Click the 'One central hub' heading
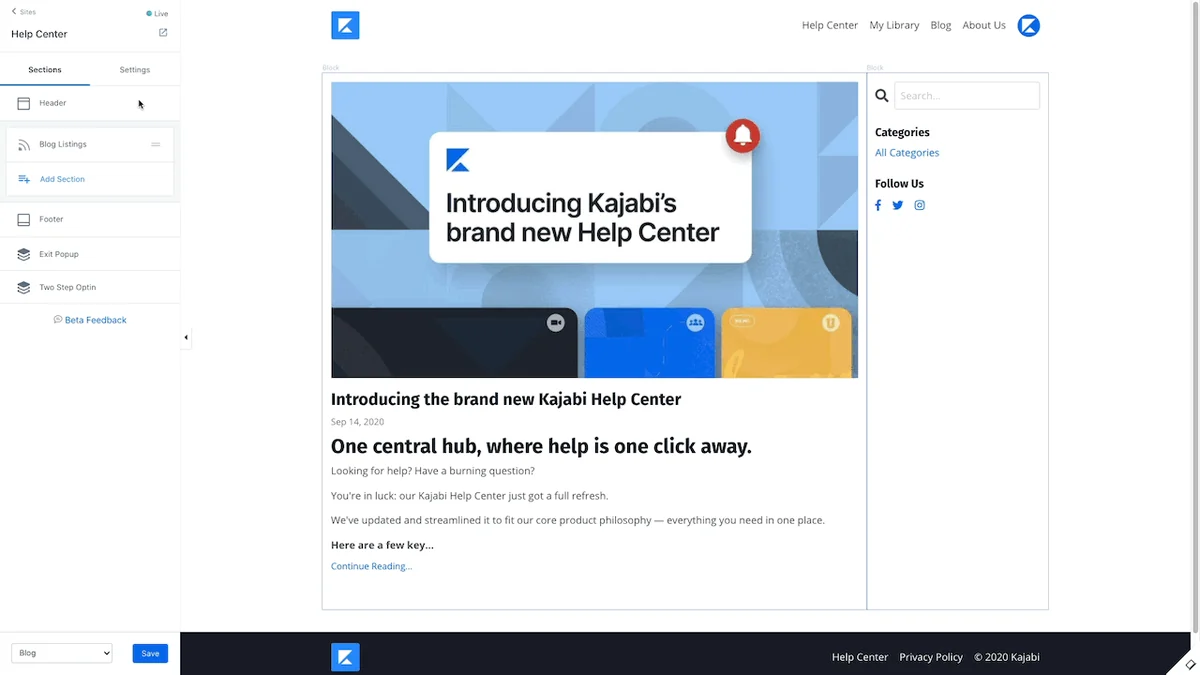Screen dimensions: 1200x675 pyautogui.click(x=541, y=446)
